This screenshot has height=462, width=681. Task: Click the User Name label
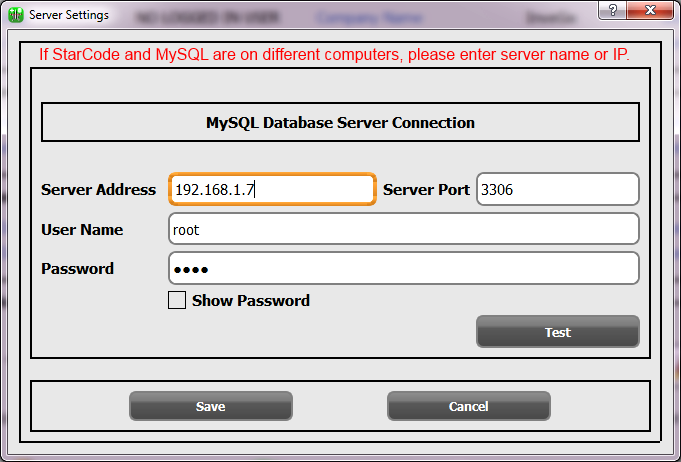[82, 229]
